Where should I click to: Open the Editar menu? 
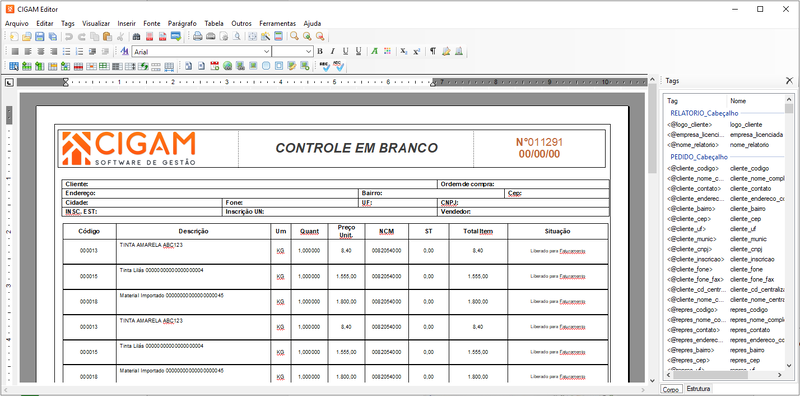point(45,23)
